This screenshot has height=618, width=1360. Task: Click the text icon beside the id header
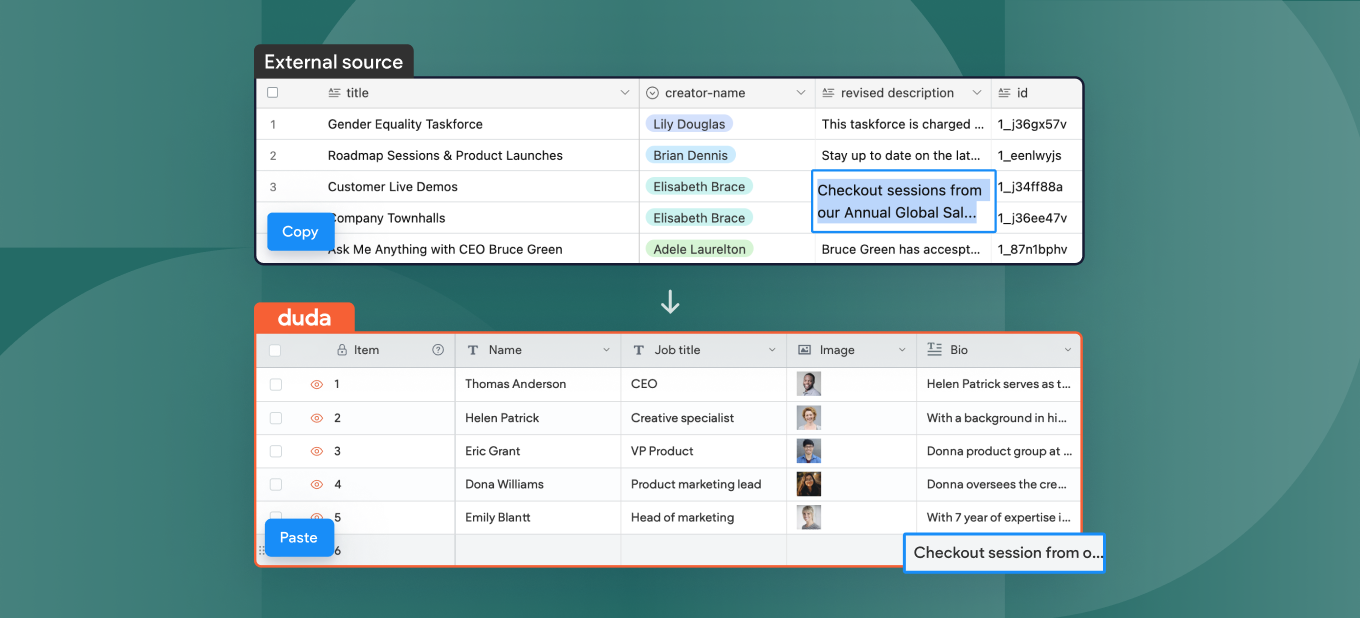click(x=1004, y=93)
